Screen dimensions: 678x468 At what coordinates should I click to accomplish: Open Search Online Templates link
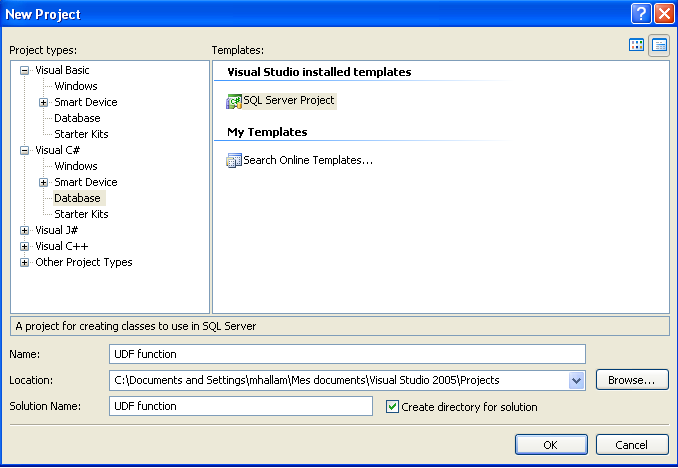(x=308, y=160)
